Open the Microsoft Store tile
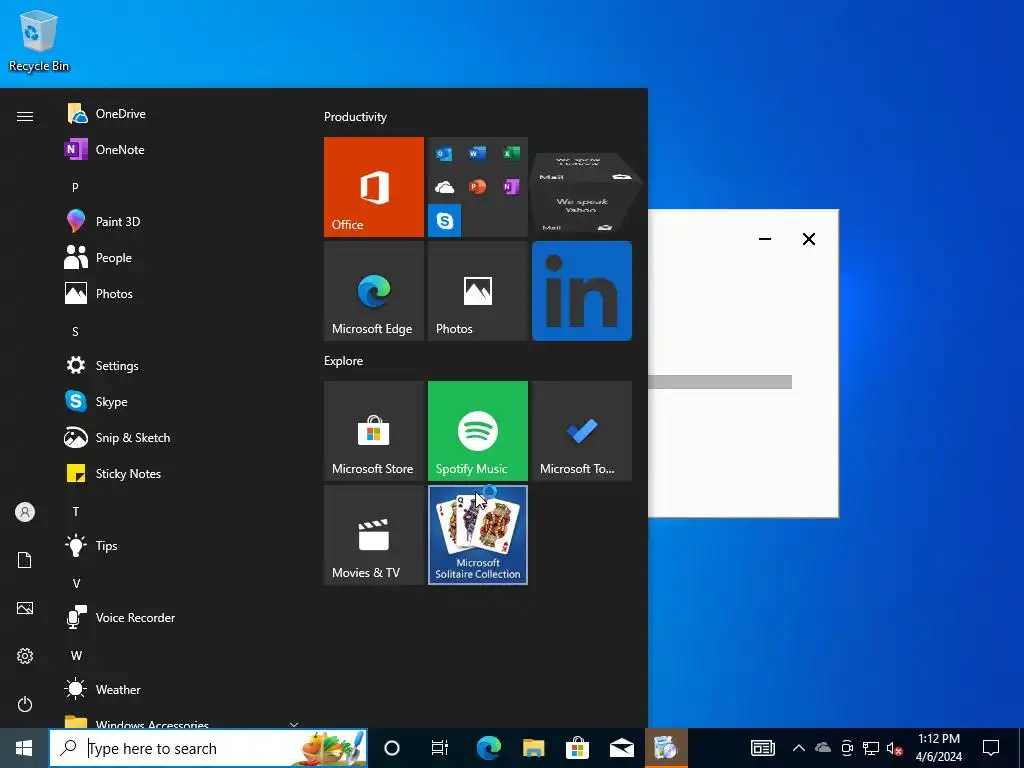This screenshot has height=768, width=1024. click(x=374, y=431)
